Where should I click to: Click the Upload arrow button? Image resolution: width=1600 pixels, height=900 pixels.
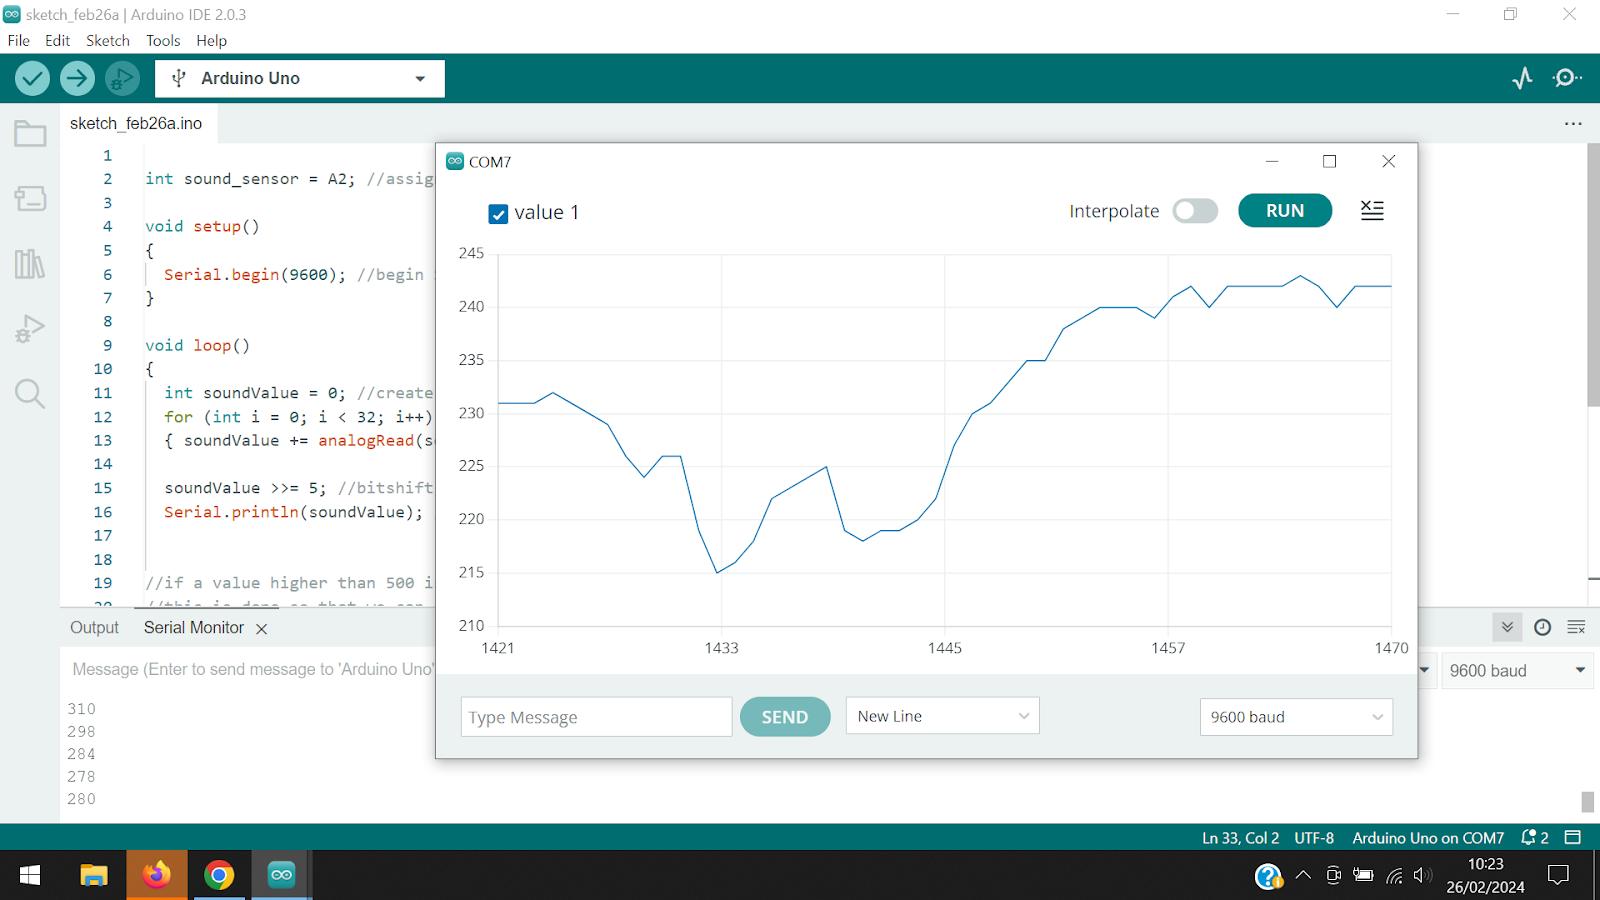point(77,78)
